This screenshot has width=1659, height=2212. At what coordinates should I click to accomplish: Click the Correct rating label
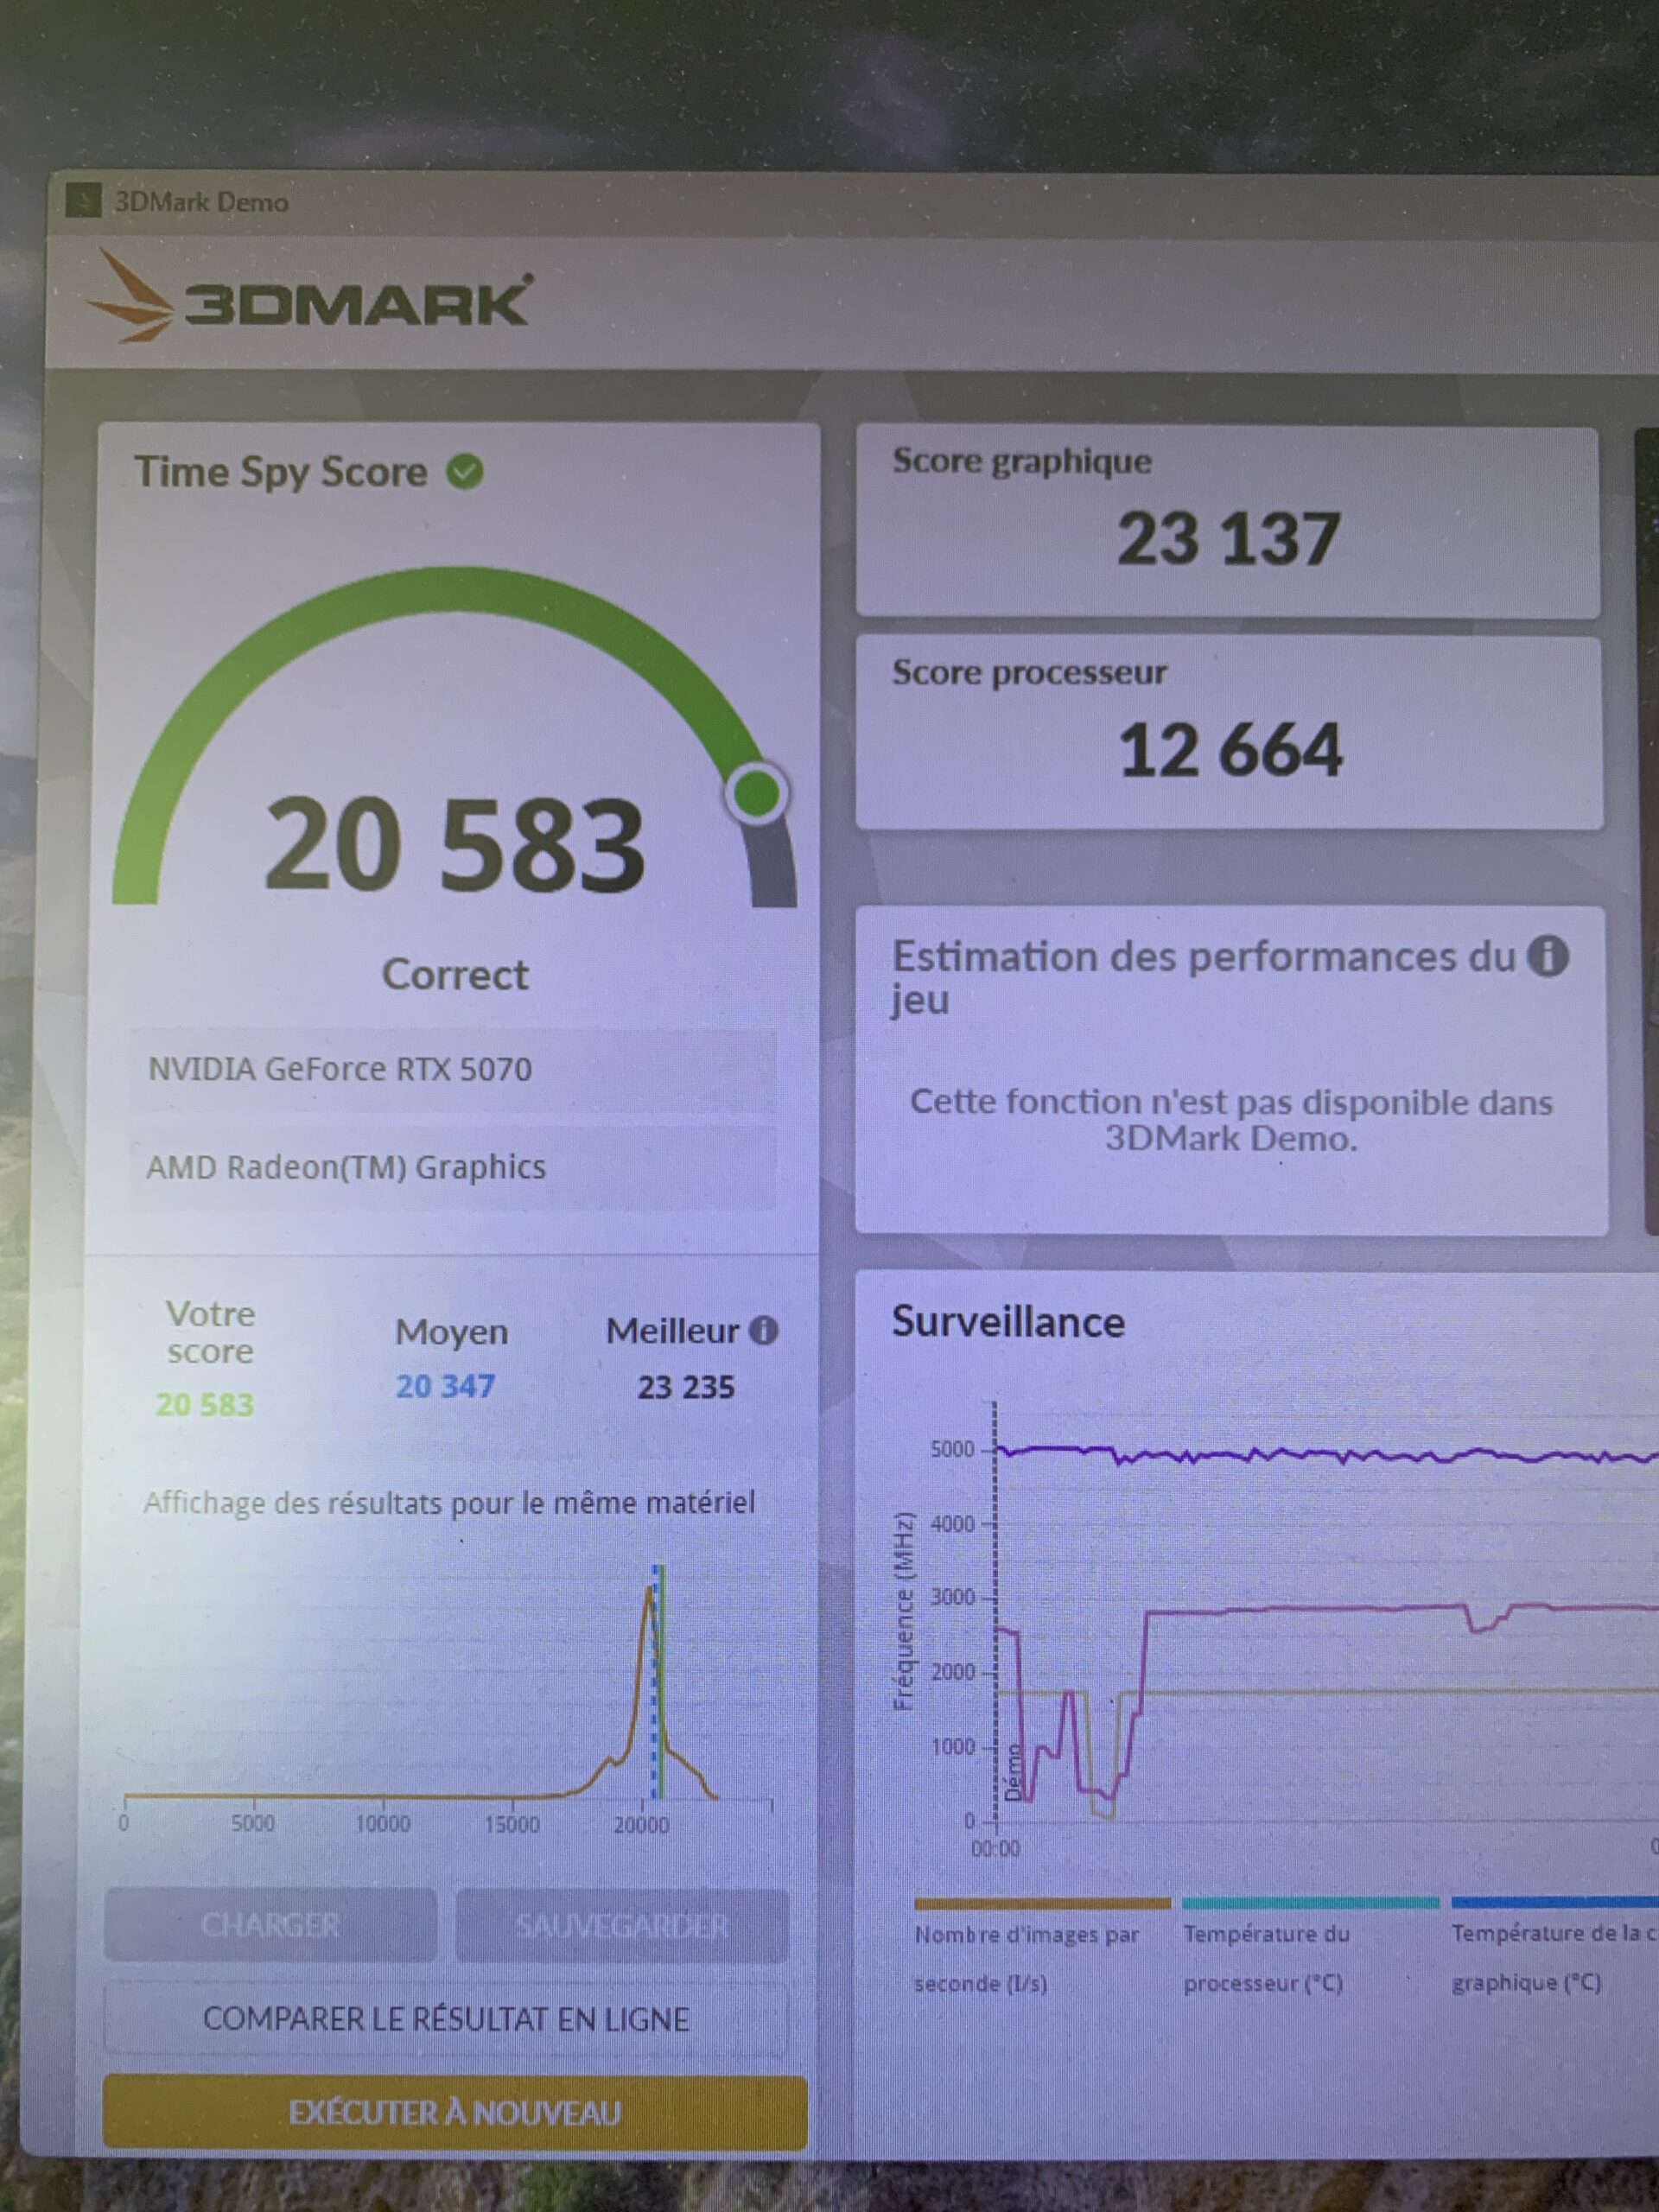[455, 975]
